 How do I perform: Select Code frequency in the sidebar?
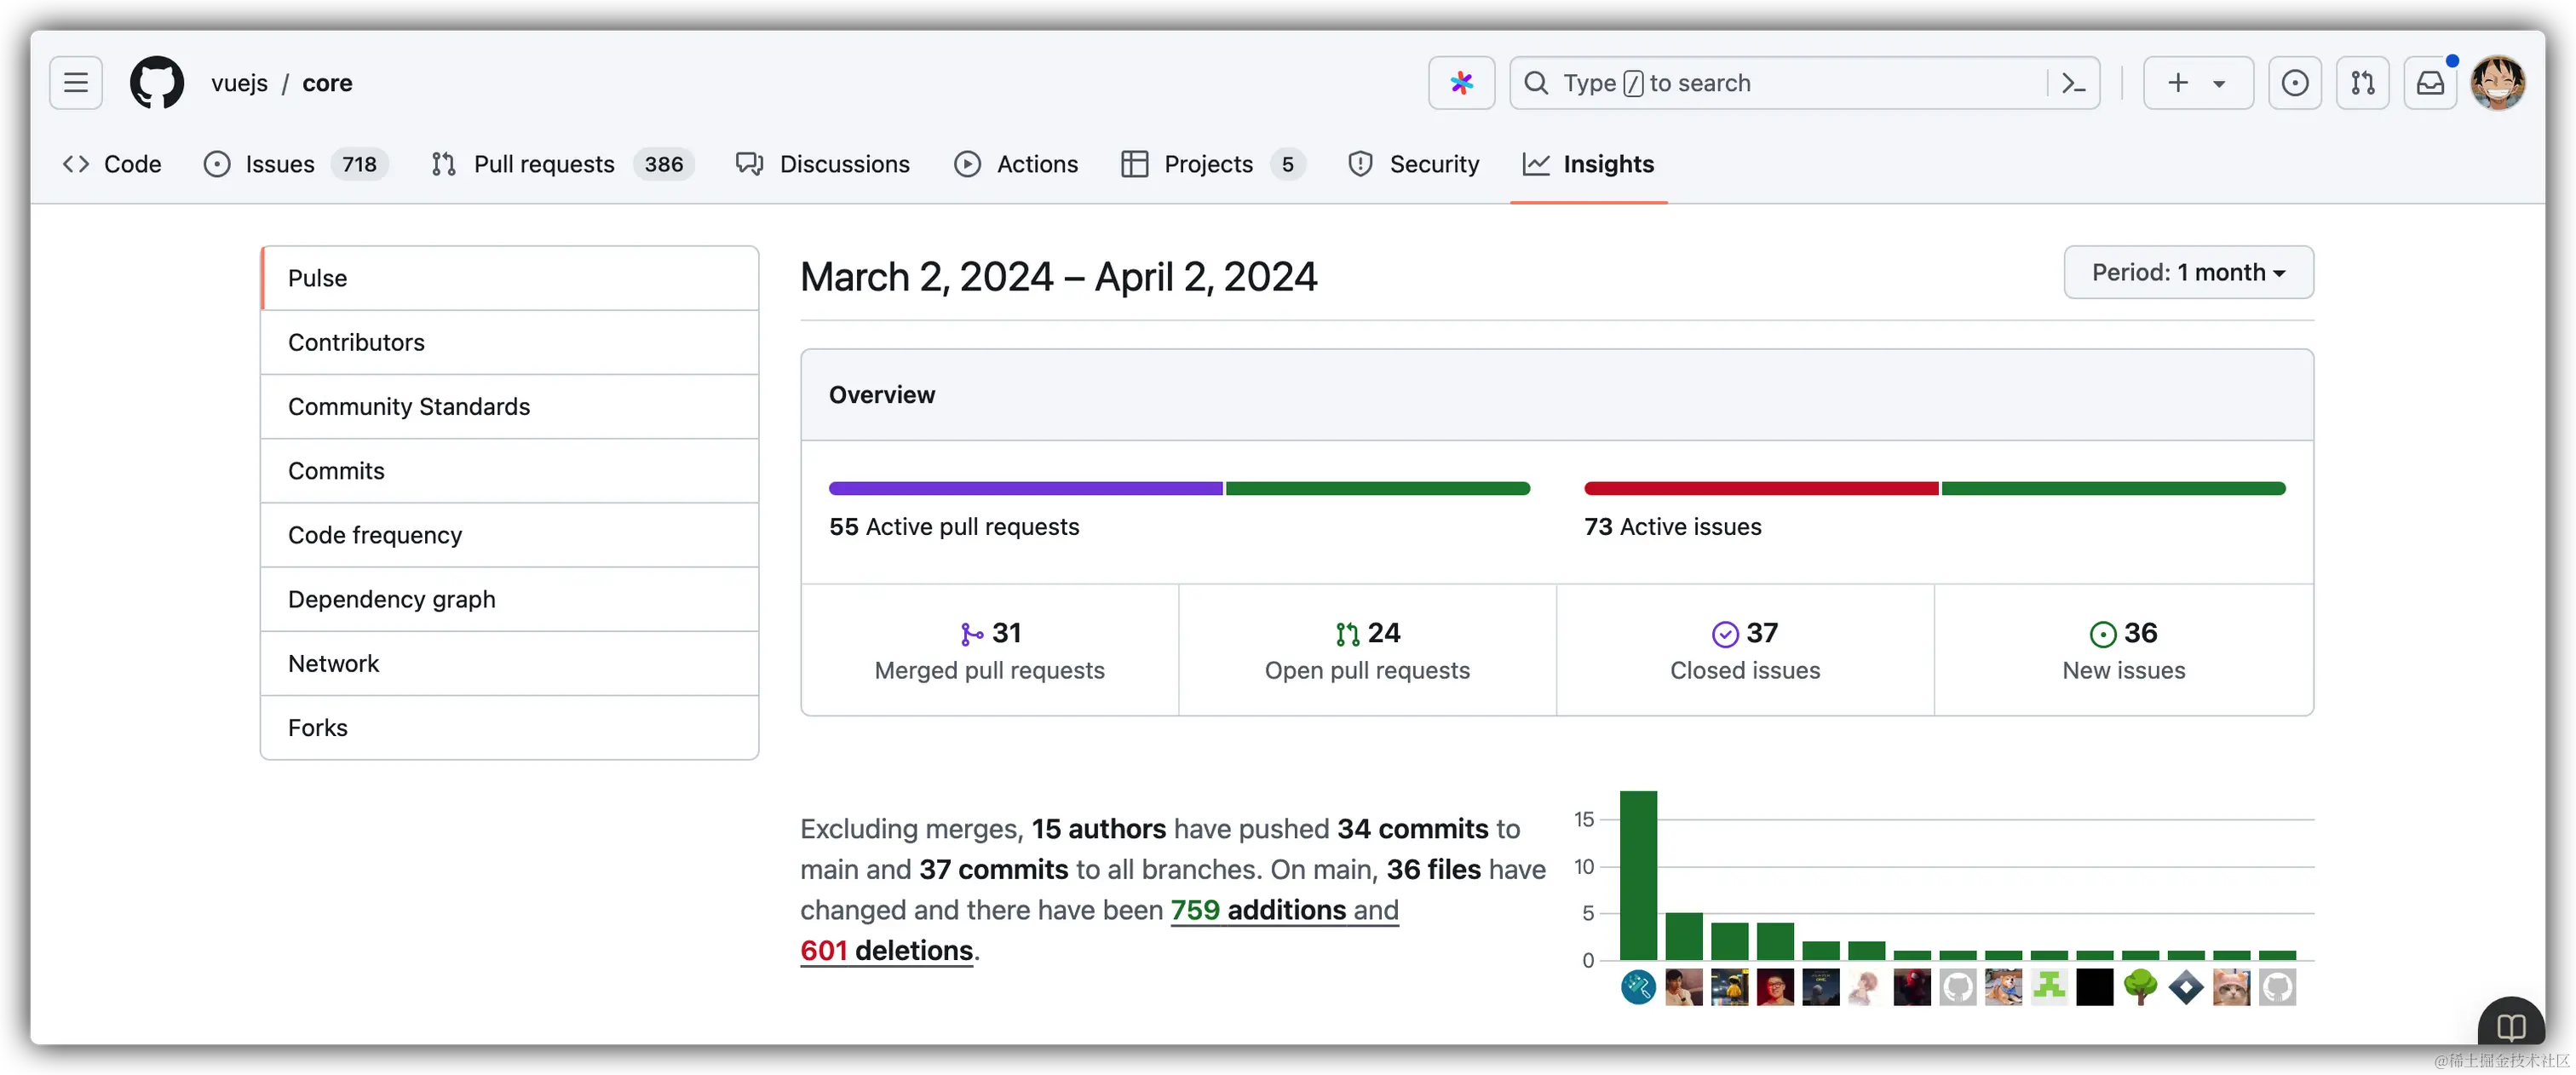(375, 535)
